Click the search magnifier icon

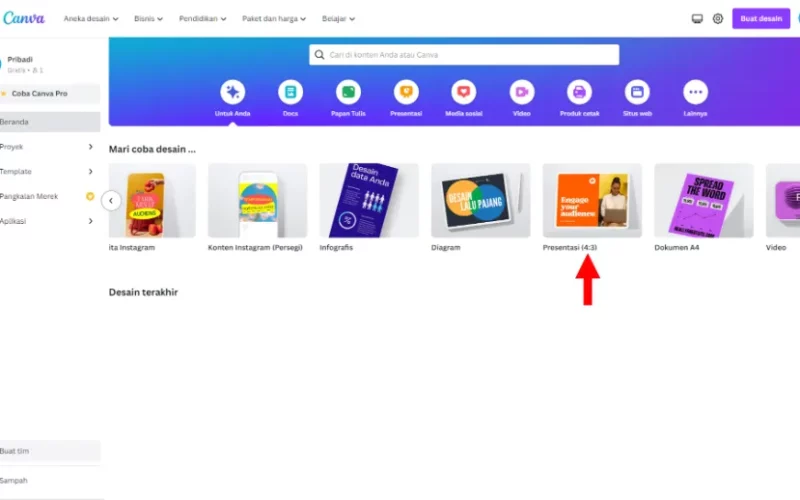319,55
